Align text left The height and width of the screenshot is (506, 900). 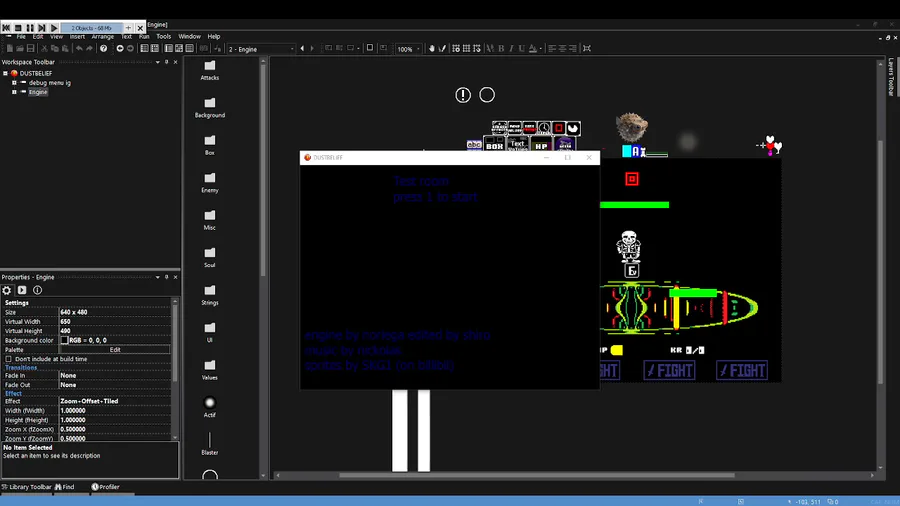point(552,49)
